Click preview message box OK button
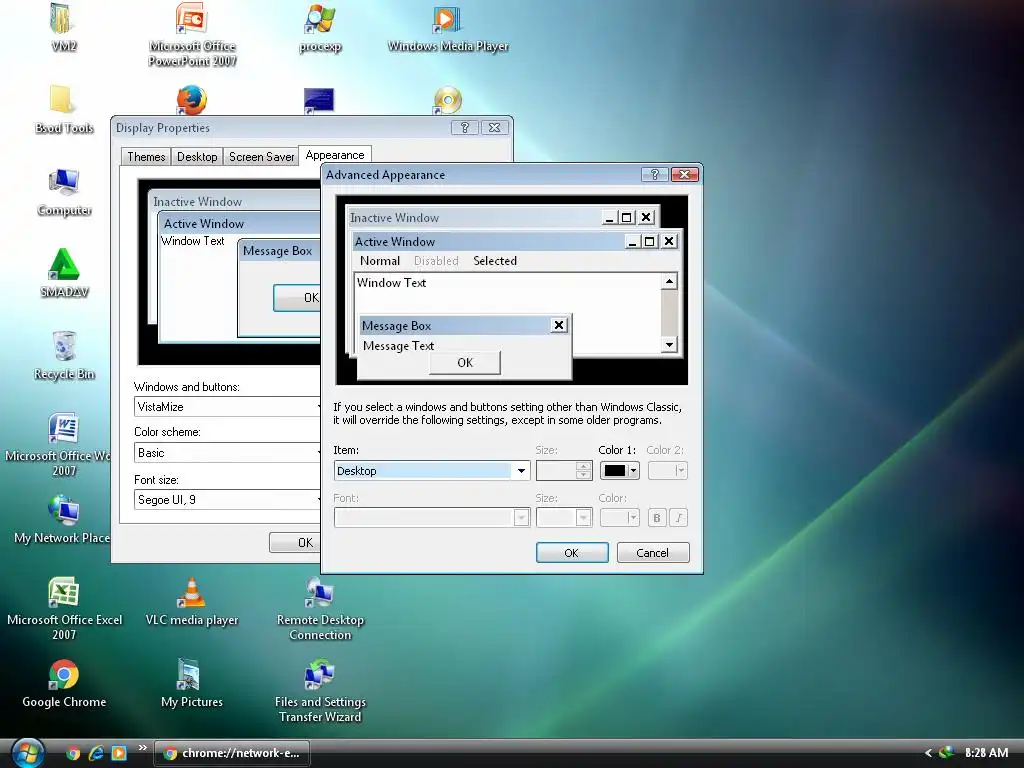The height and width of the screenshot is (768, 1024). click(465, 362)
